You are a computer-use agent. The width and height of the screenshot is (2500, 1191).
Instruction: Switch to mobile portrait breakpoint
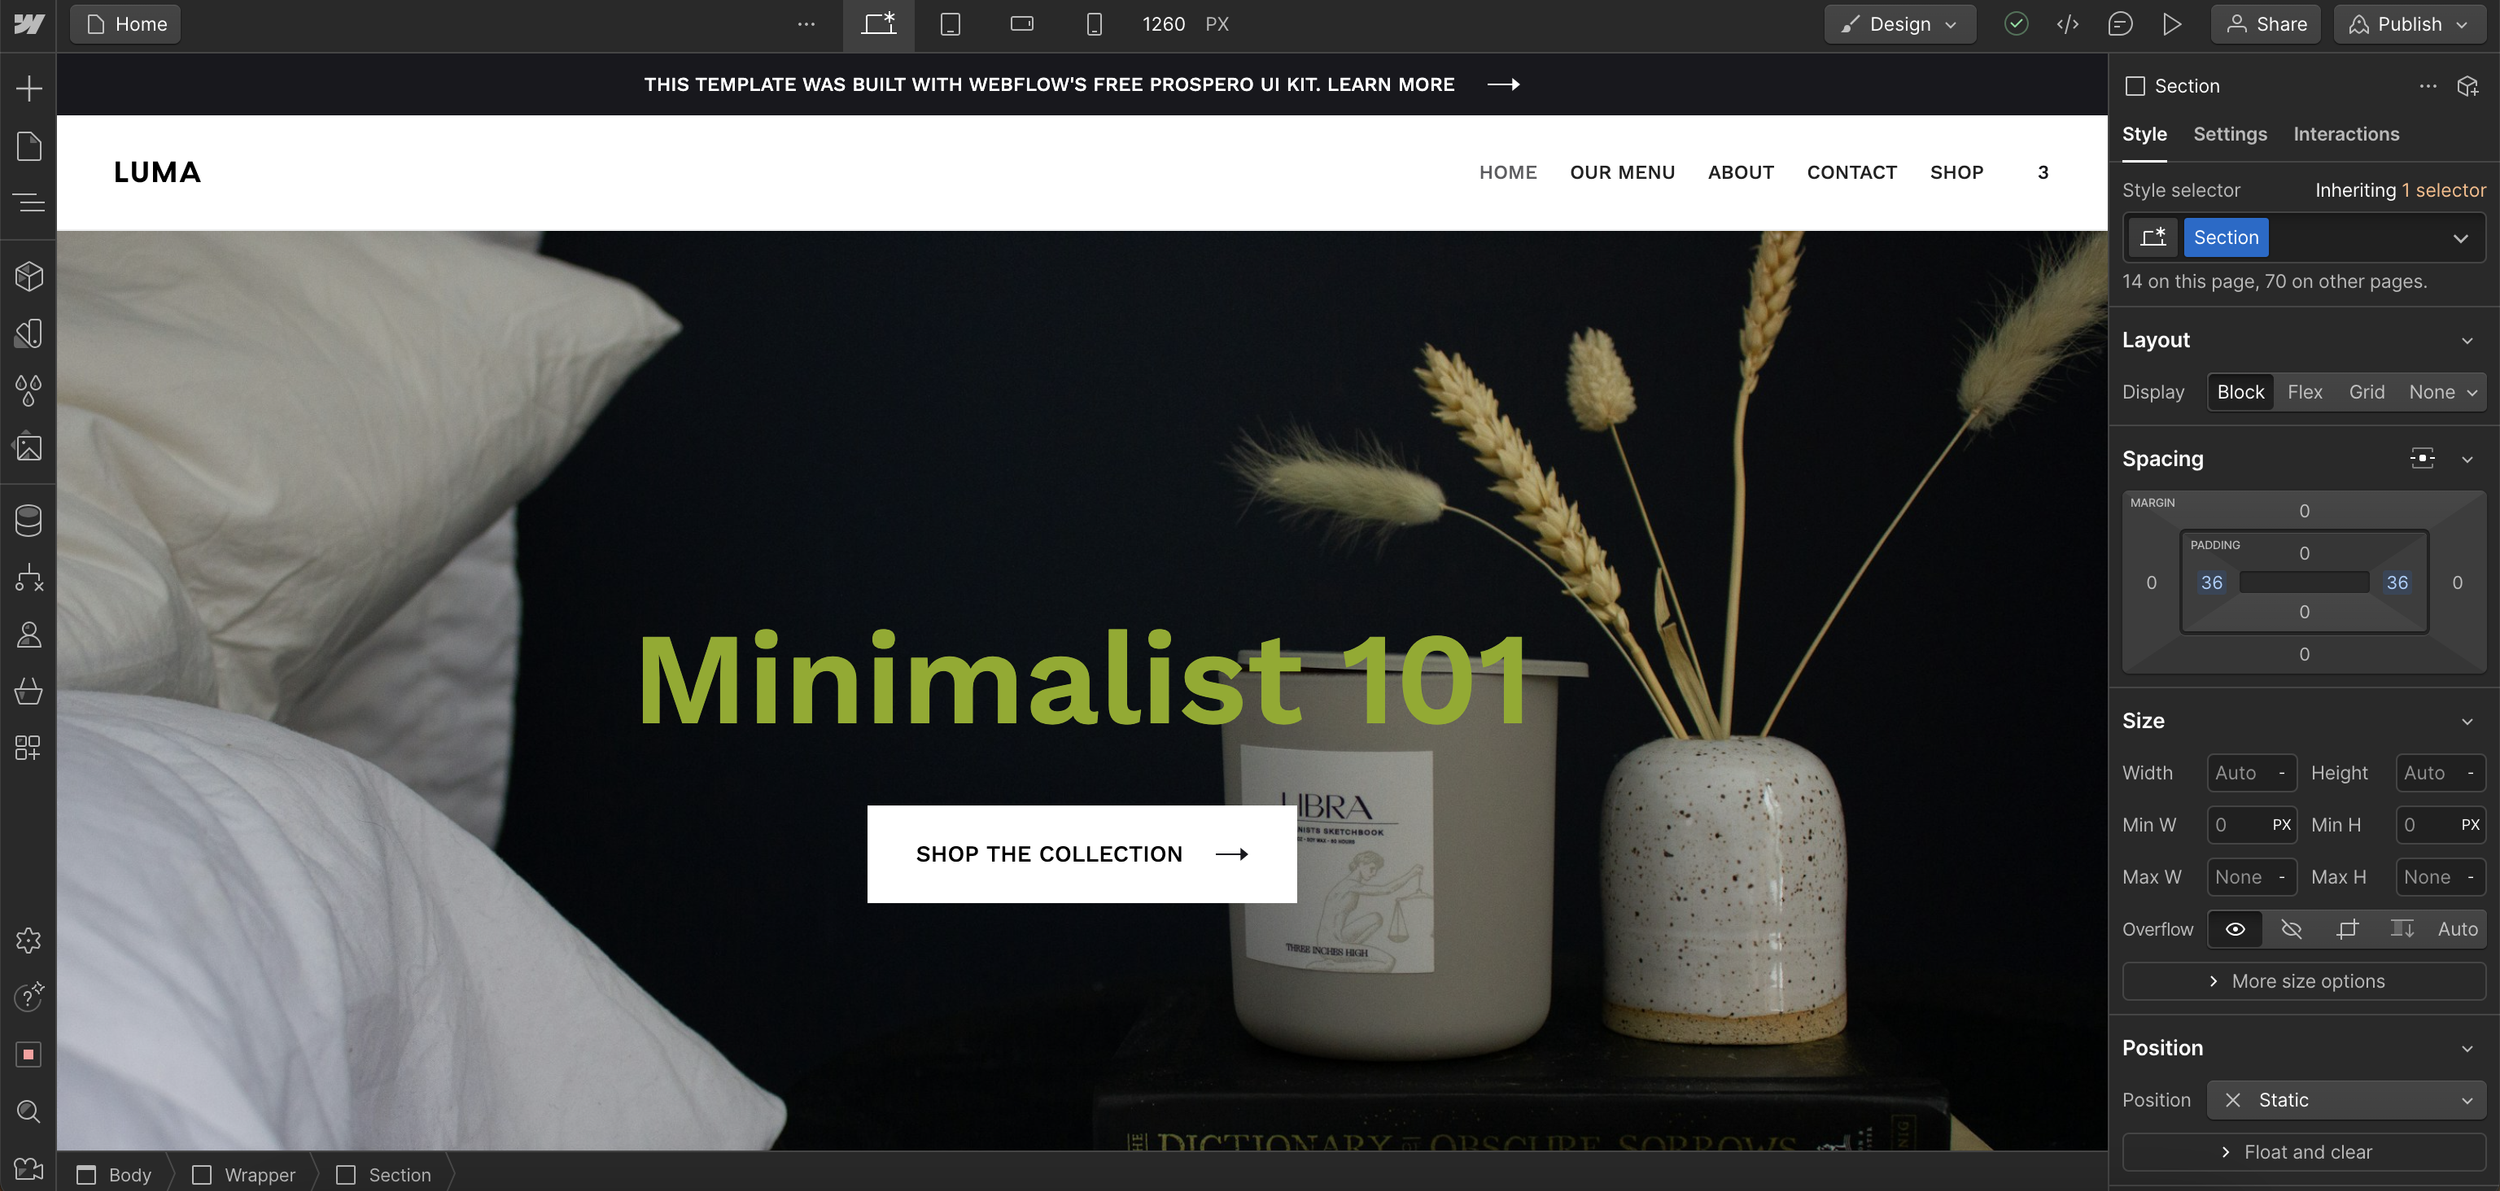click(1094, 24)
